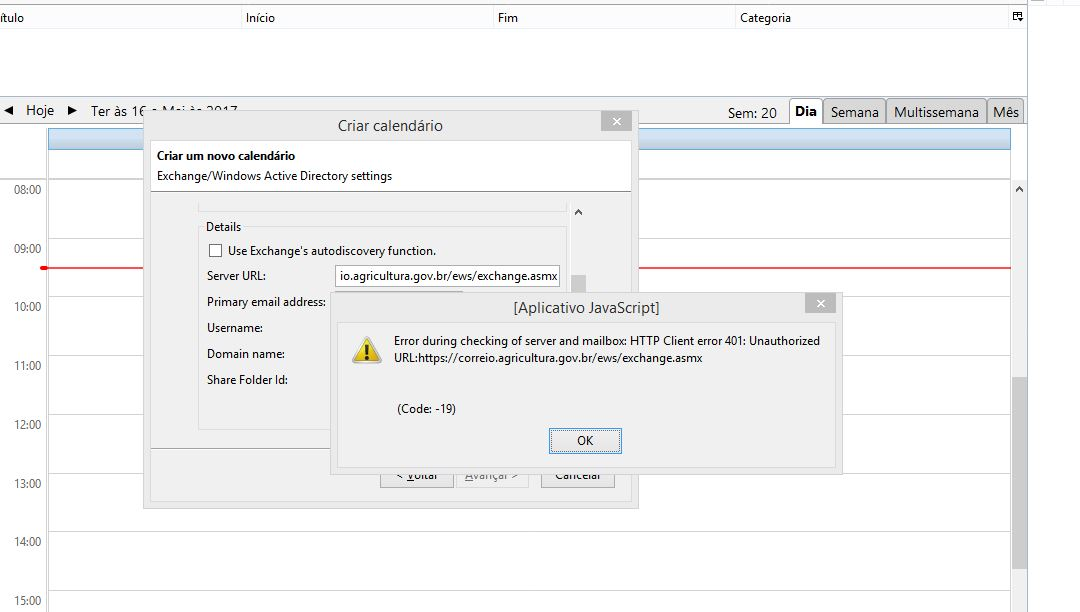The height and width of the screenshot is (612, 1080).
Task: Click the 'Primary email address:' label
Action: pos(267,302)
